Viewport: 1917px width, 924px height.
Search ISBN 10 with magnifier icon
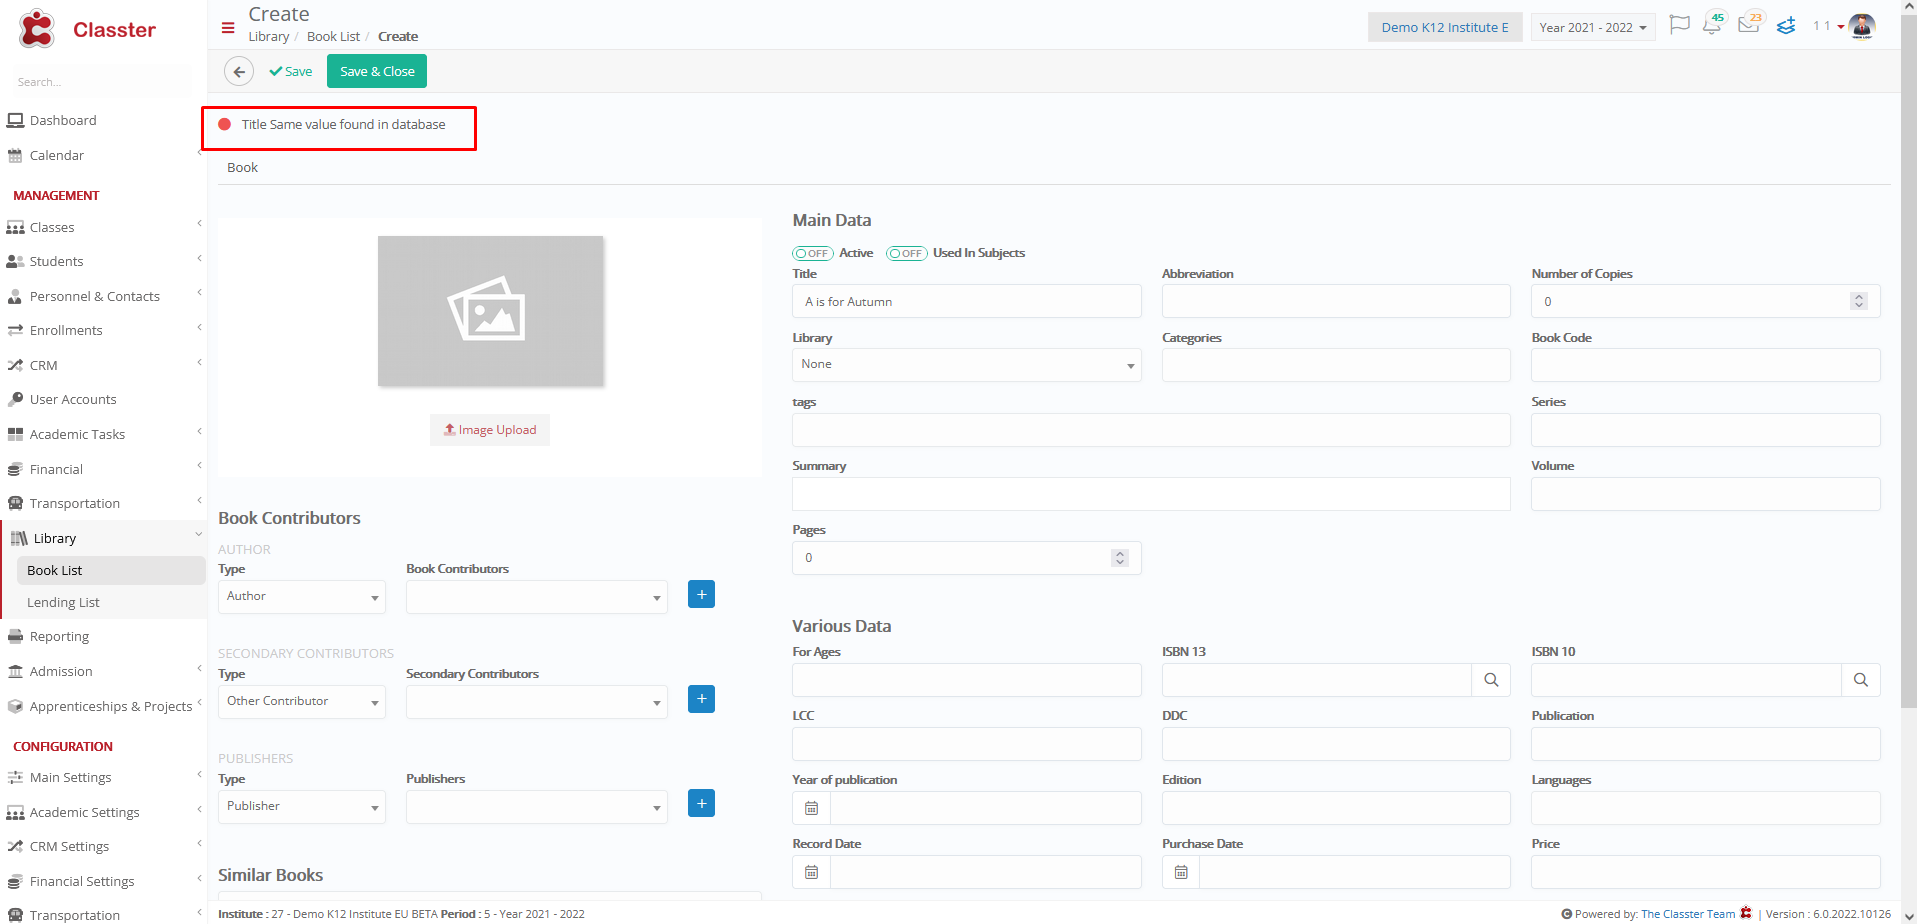point(1861,680)
